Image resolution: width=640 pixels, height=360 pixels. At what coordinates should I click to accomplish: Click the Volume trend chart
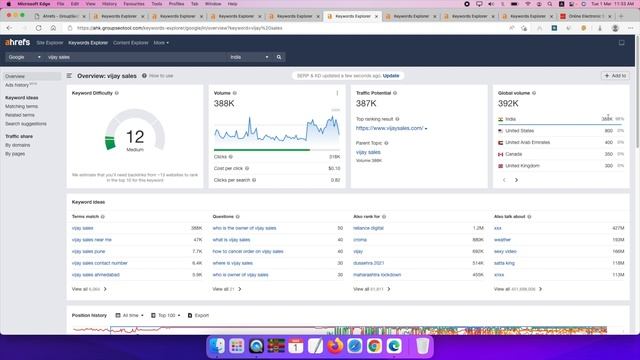pyautogui.click(x=277, y=129)
